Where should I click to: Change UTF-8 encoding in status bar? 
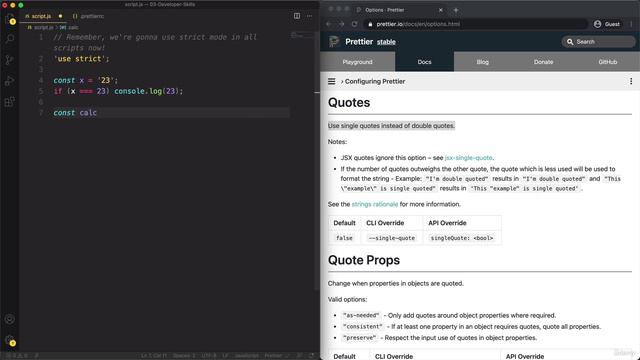click(x=209, y=356)
